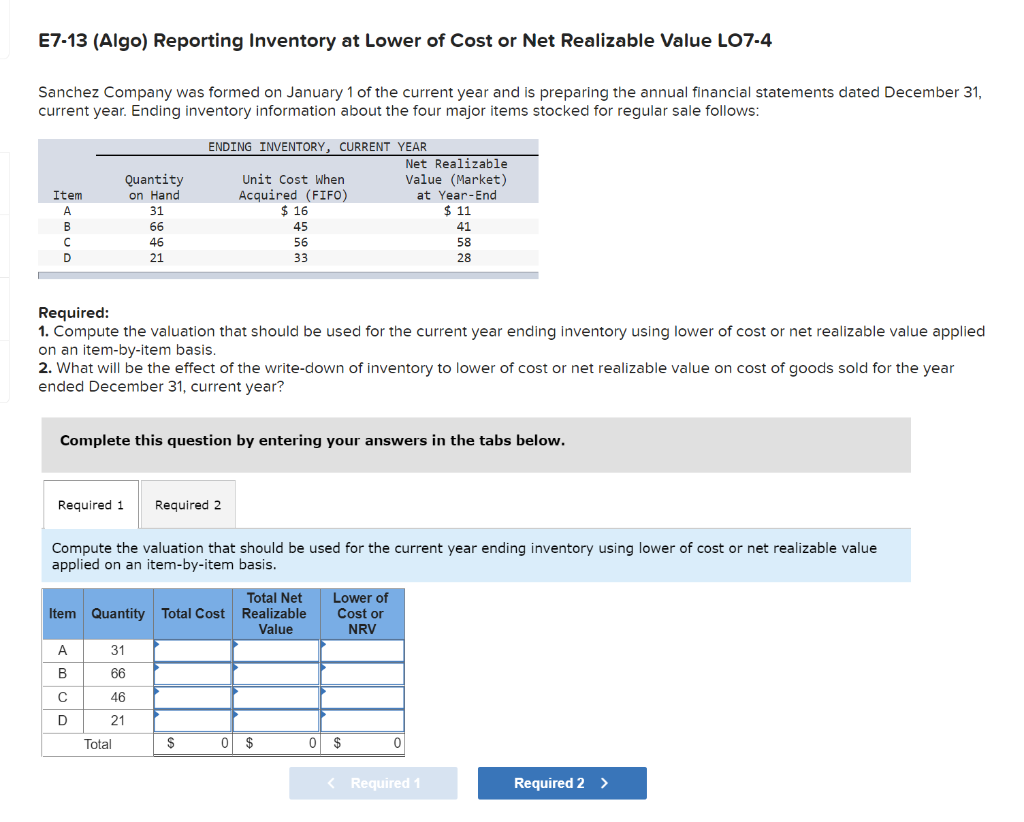Click item B's Lower of Cost or NRV field
The image size is (1024, 822).
[x=361, y=673]
